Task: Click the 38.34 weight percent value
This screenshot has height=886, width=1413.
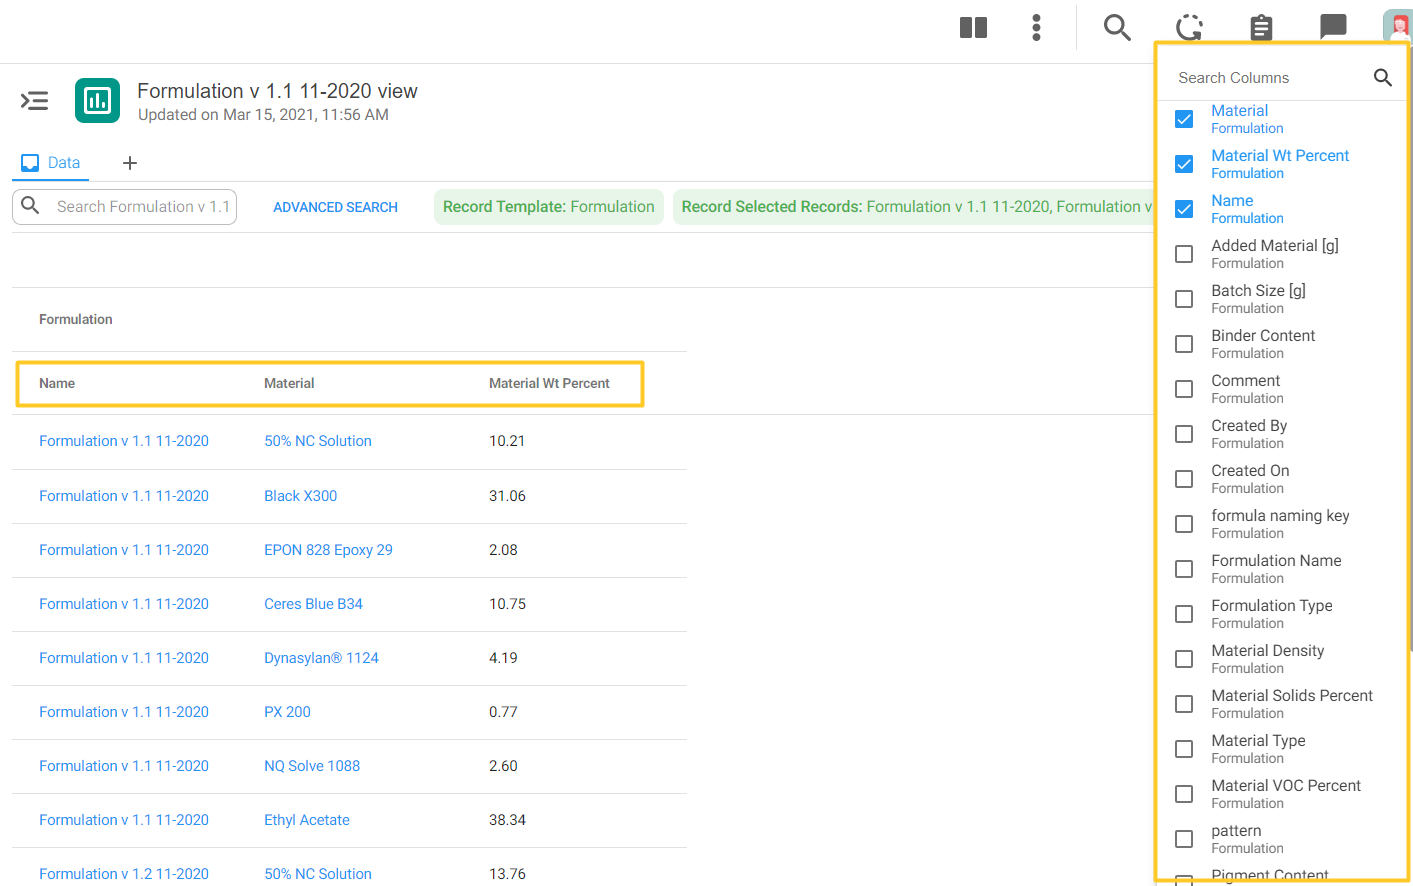Action: tap(507, 820)
